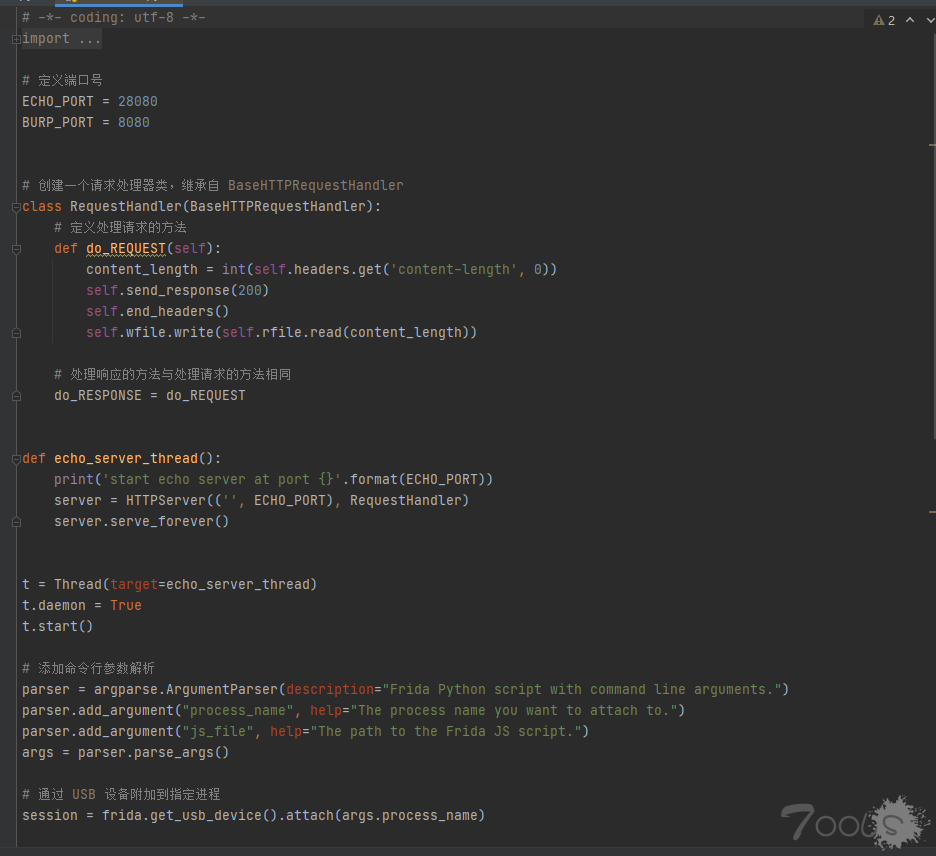Place cursor on ECHO_PORT value 28080
The height and width of the screenshot is (856, 936).
tap(137, 102)
